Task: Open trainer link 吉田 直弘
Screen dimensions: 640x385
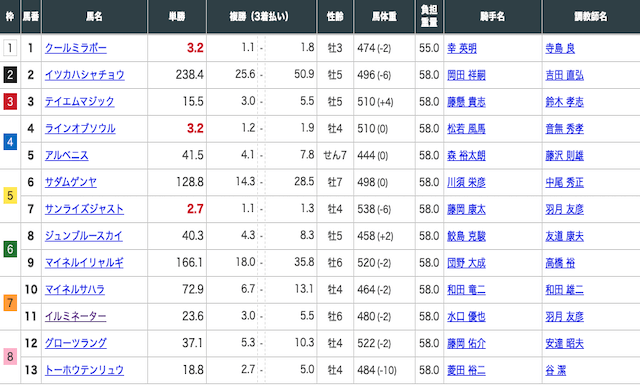Action: point(564,75)
